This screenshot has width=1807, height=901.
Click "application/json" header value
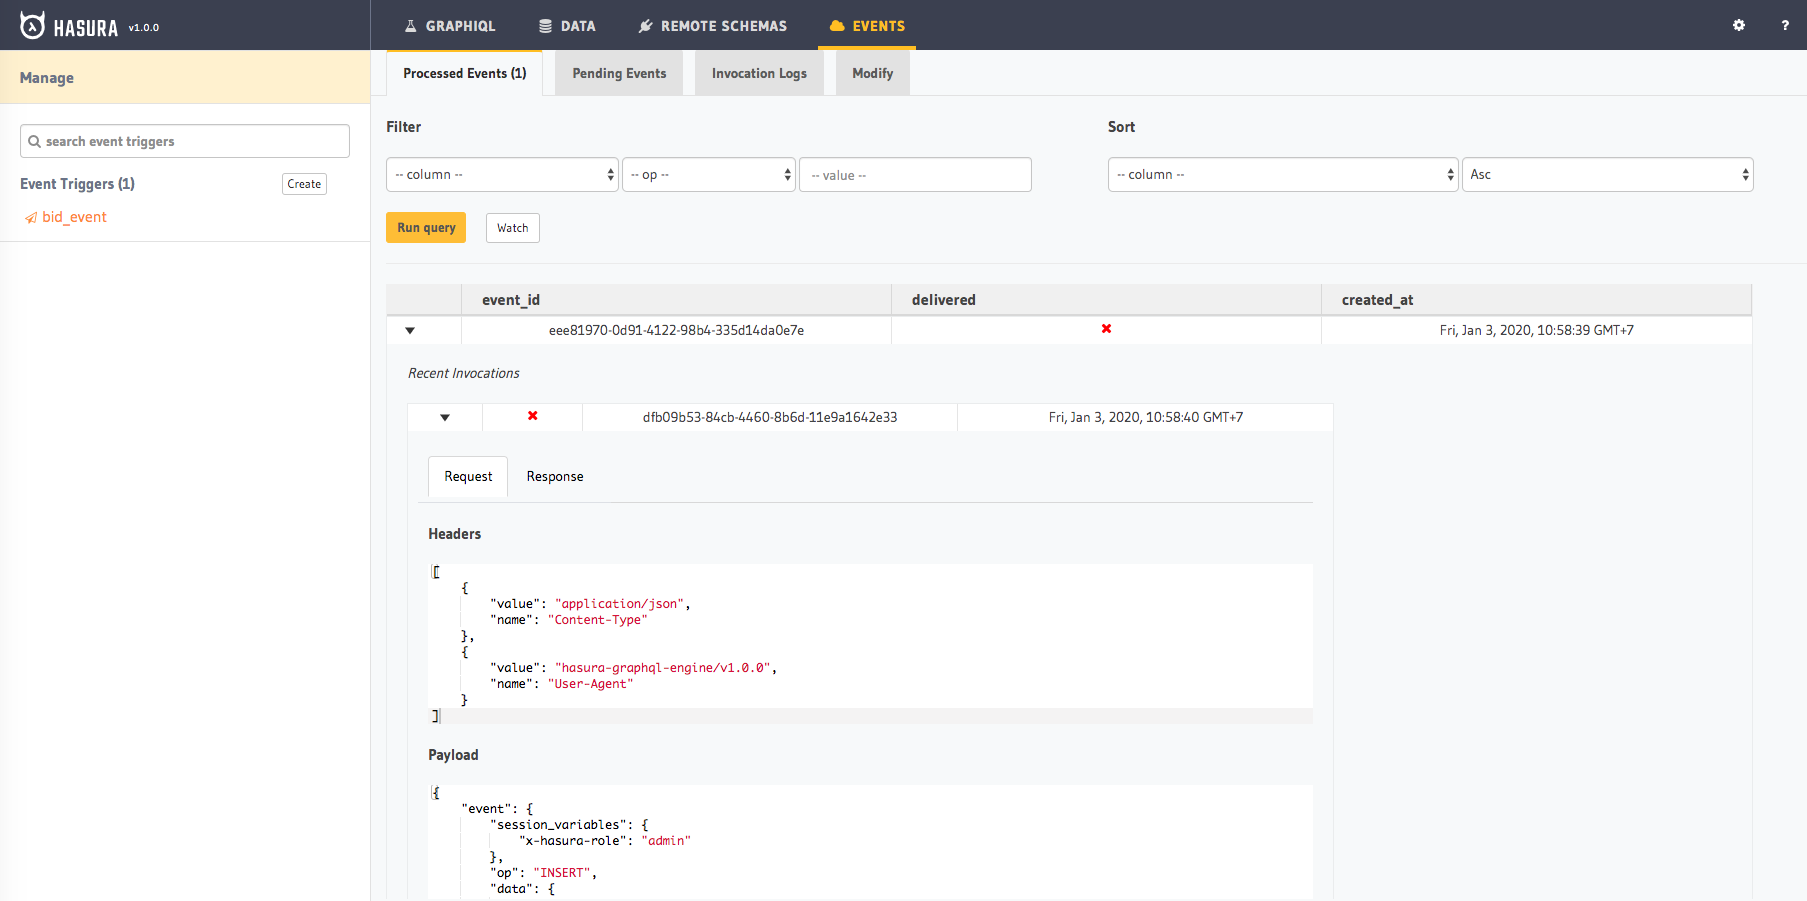coord(620,604)
